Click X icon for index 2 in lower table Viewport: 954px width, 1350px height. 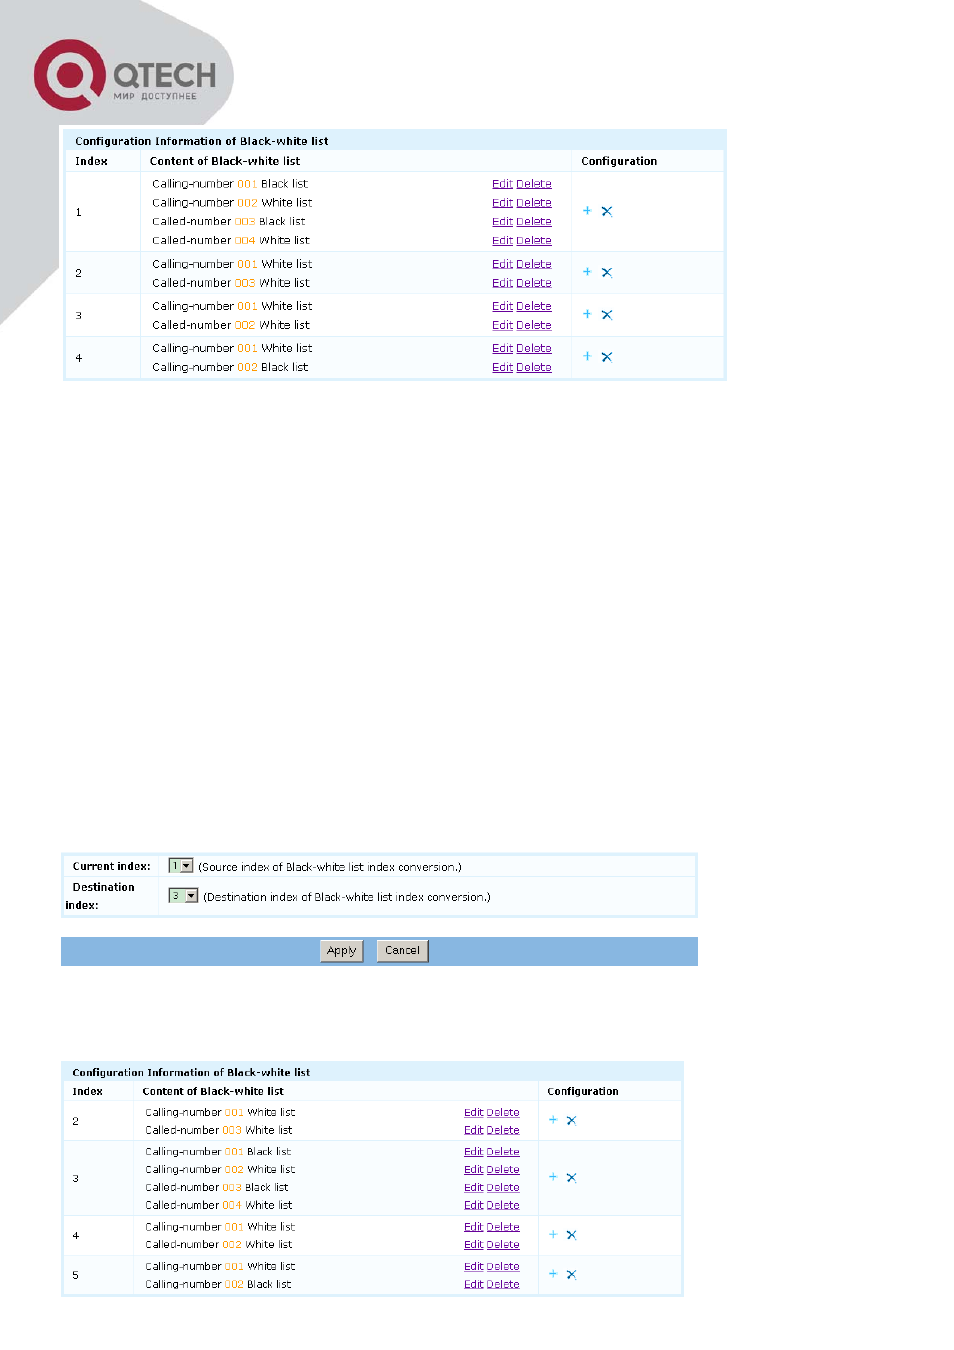572,1121
